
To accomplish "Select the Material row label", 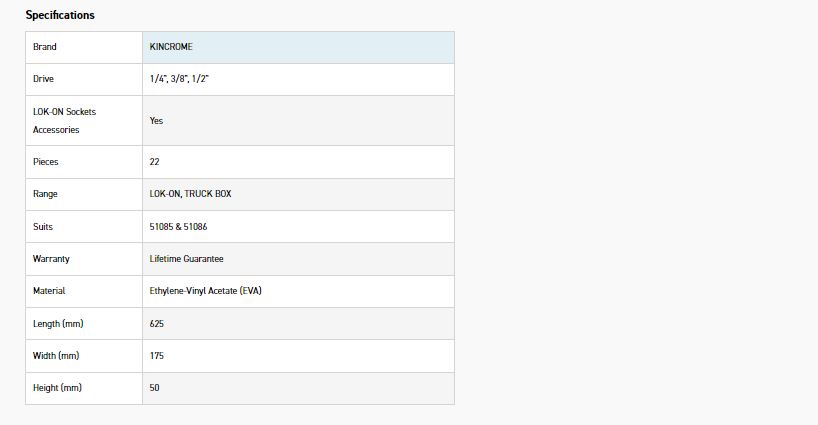I will [49, 291].
